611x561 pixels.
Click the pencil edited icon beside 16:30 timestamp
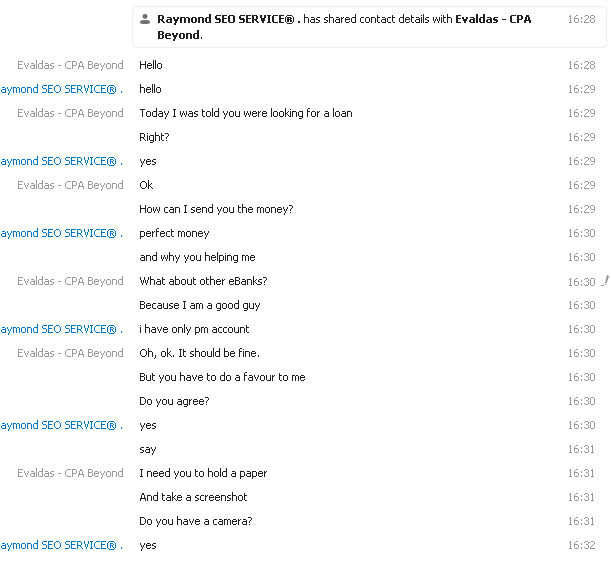(605, 281)
